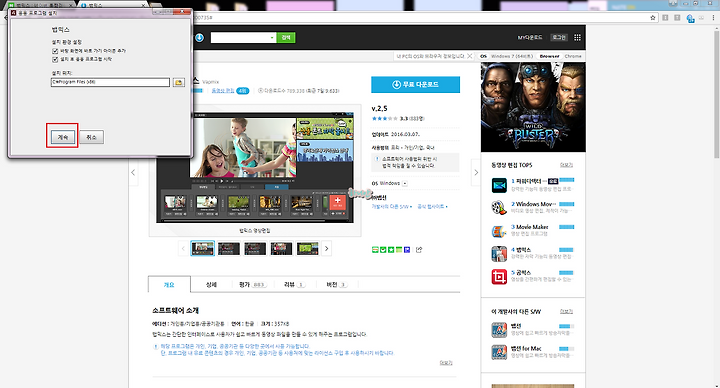Switch to the 버전 versions tab
The height and width of the screenshot is (388, 720).
tap(337, 285)
